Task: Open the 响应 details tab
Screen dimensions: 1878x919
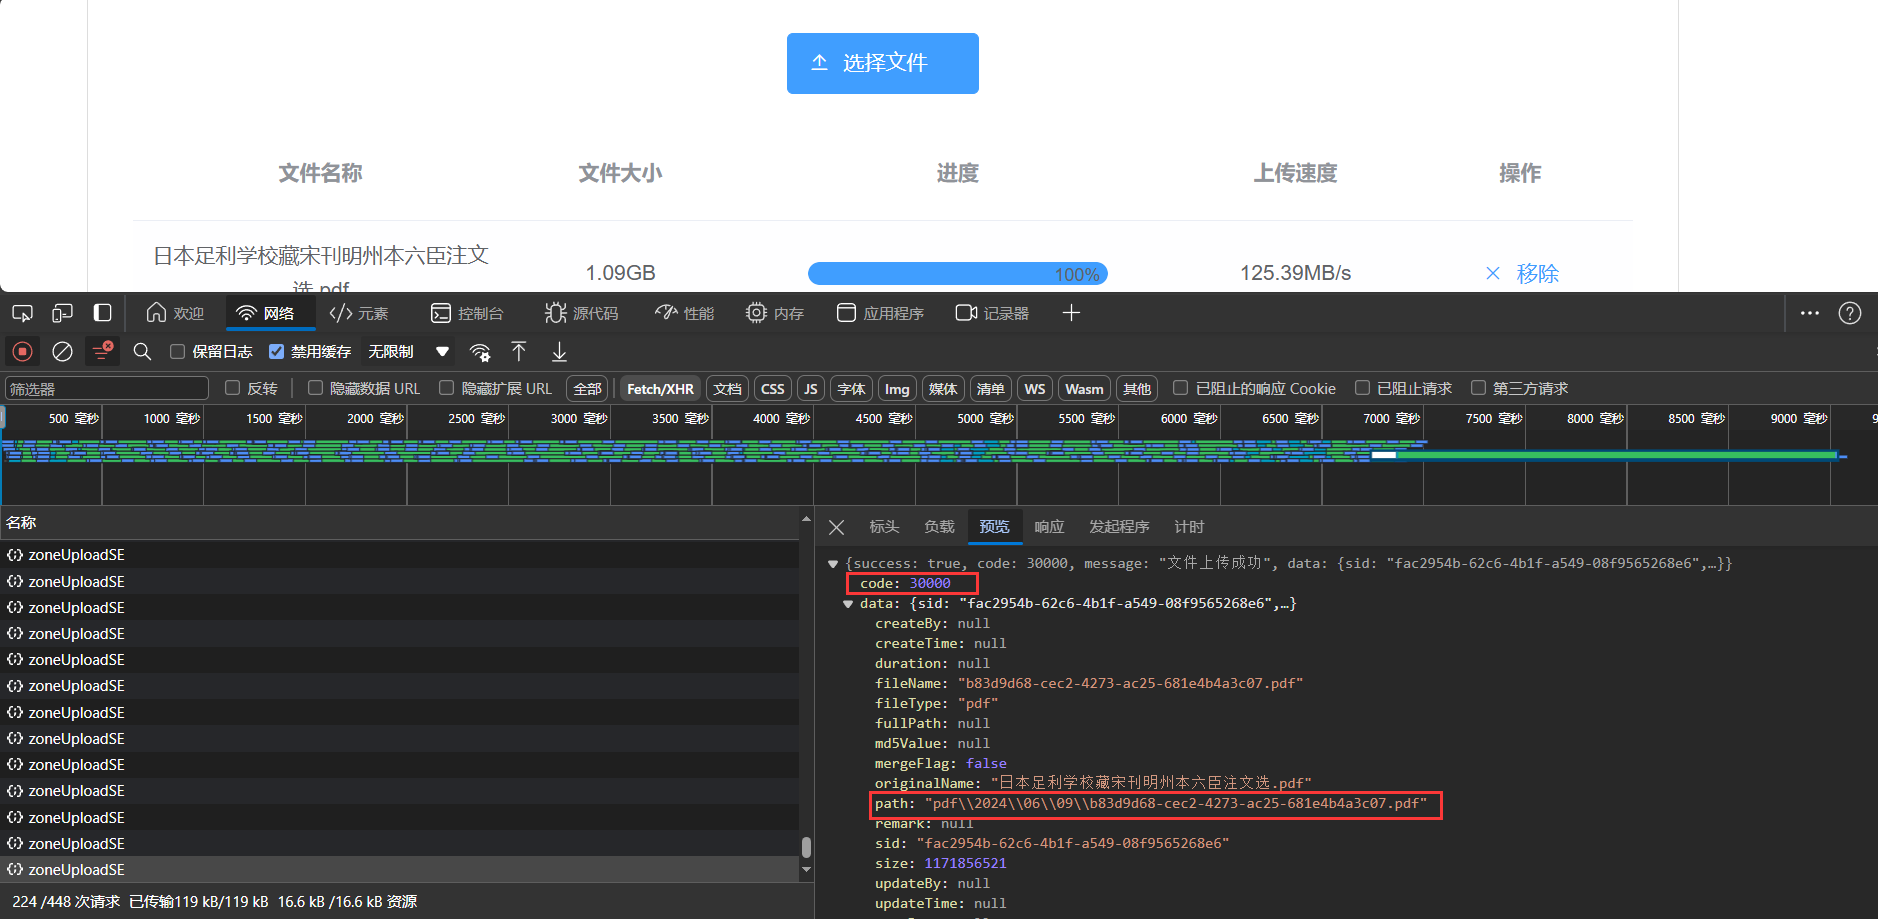Action: click(x=1049, y=527)
